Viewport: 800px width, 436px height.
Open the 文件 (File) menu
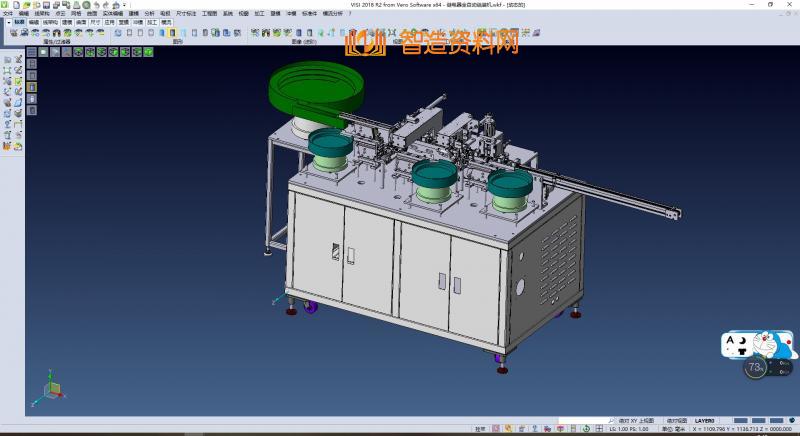pyautogui.click(x=8, y=13)
